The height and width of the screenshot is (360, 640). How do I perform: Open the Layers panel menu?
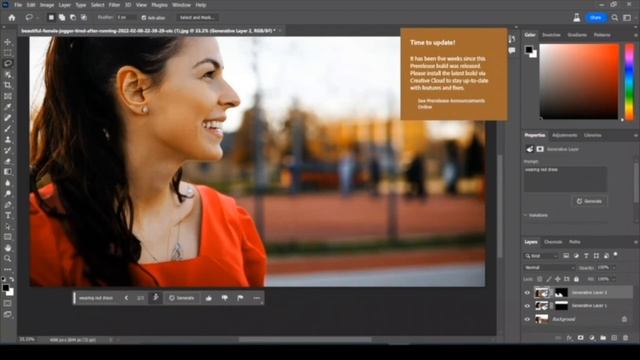coord(636,242)
